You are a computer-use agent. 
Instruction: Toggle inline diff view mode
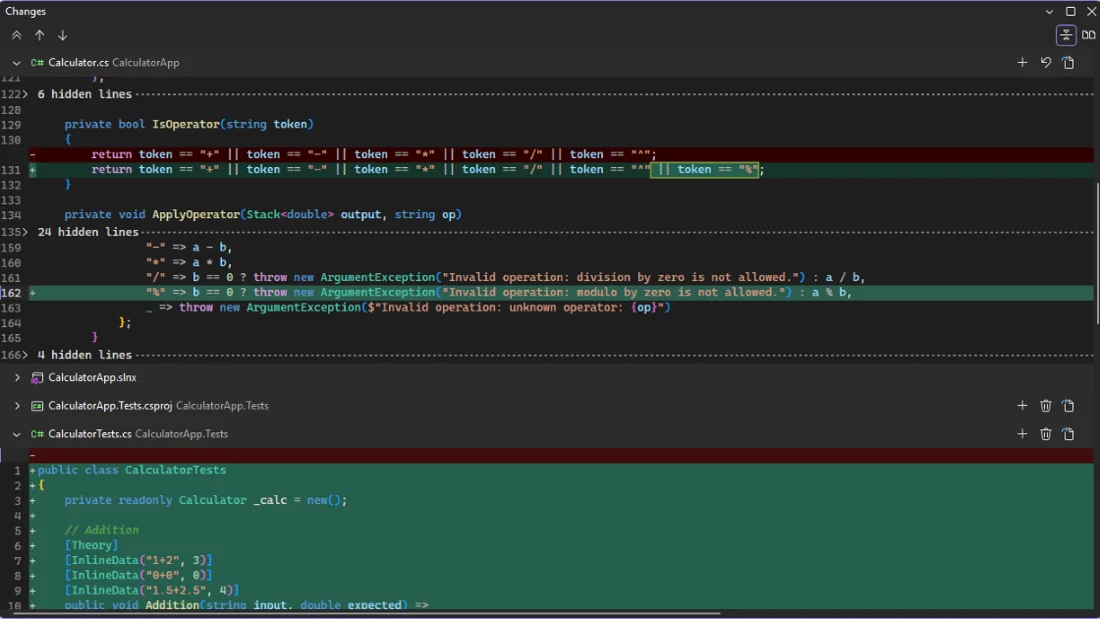point(1066,35)
